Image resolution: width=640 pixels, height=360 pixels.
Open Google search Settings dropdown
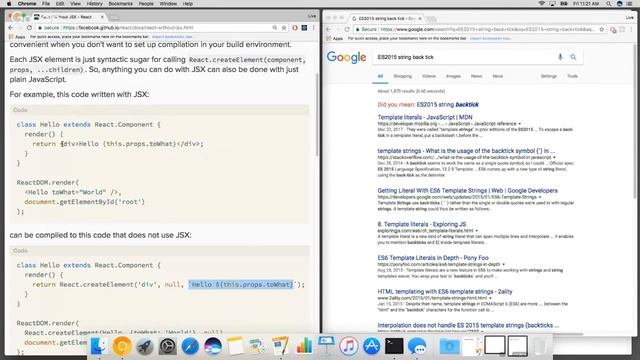549,76
